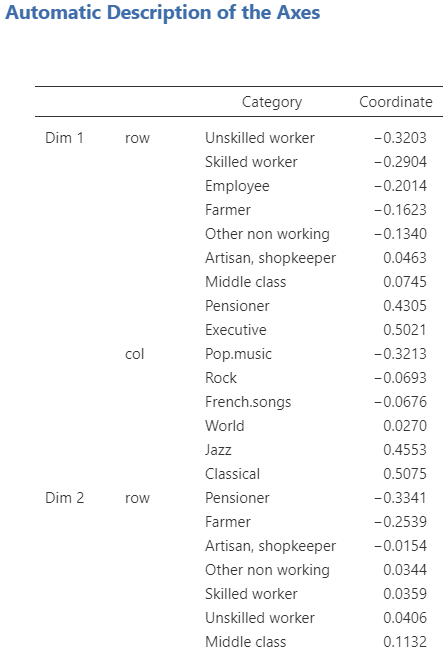
Task: Click the col label under Dim 1
Action: tap(135, 354)
